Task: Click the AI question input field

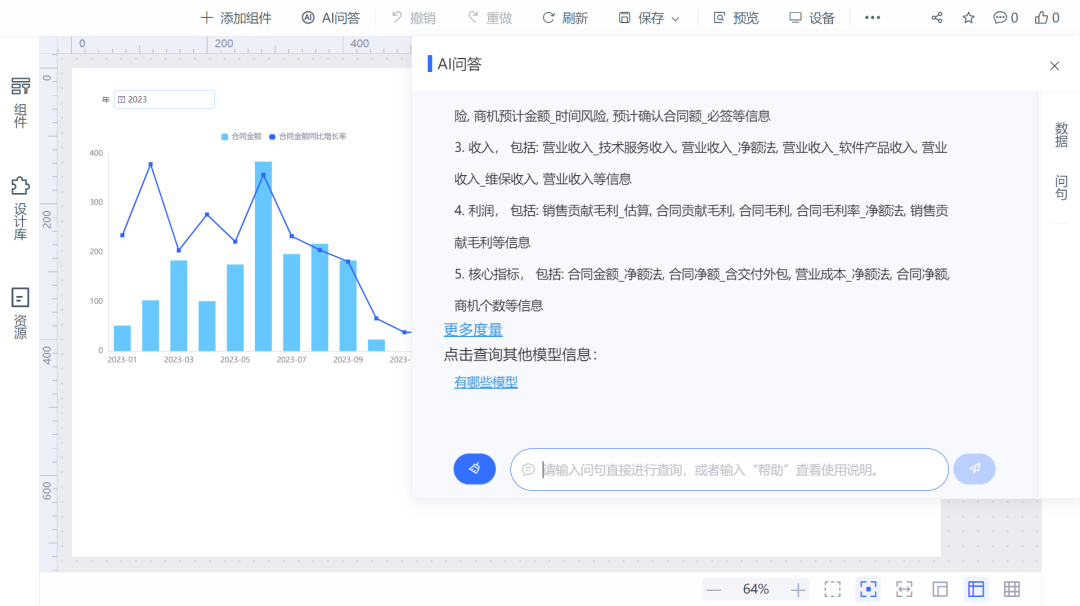Action: click(730, 469)
